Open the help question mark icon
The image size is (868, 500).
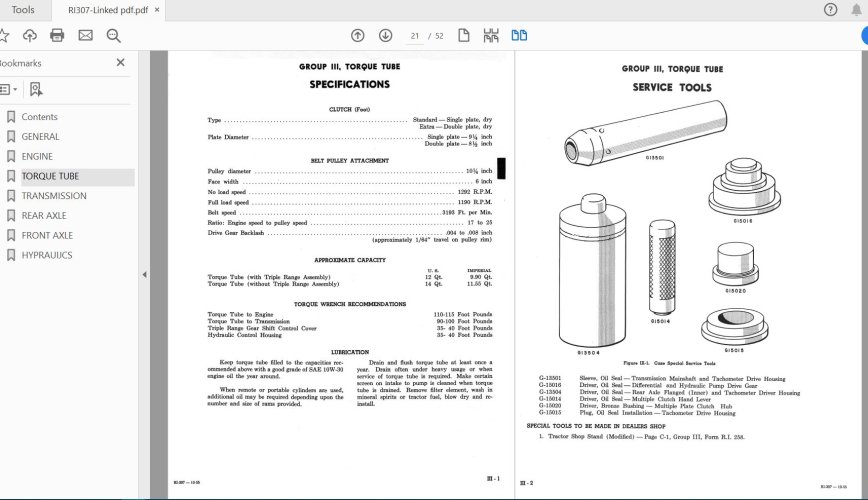[x=830, y=10]
